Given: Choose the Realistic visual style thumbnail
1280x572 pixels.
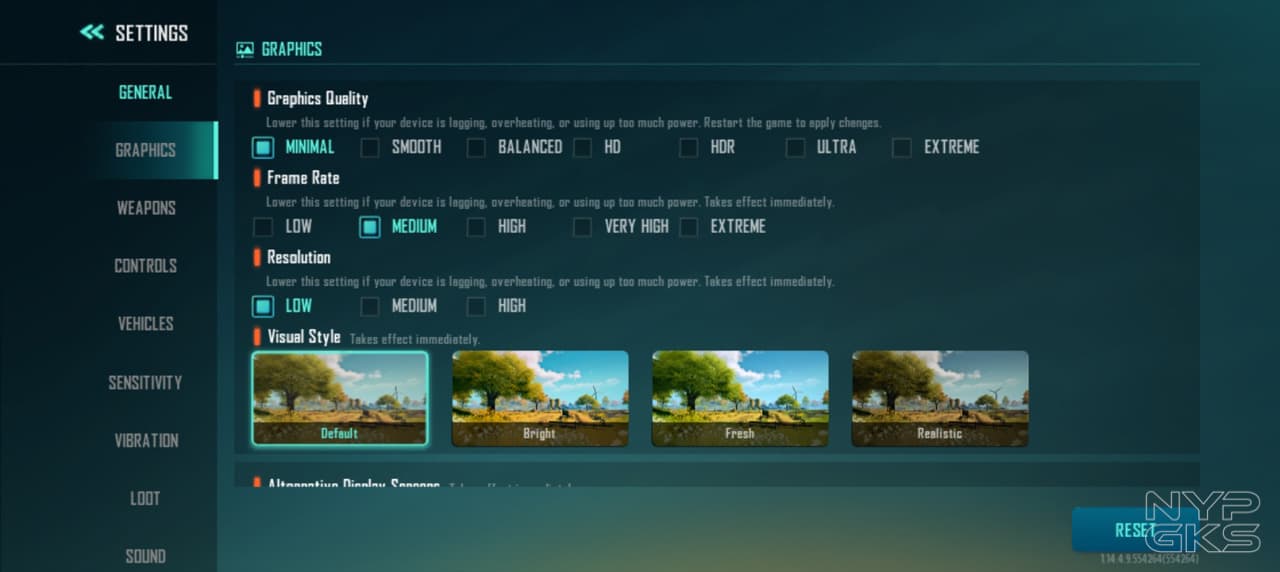Looking at the screenshot, I should pyautogui.click(x=939, y=398).
